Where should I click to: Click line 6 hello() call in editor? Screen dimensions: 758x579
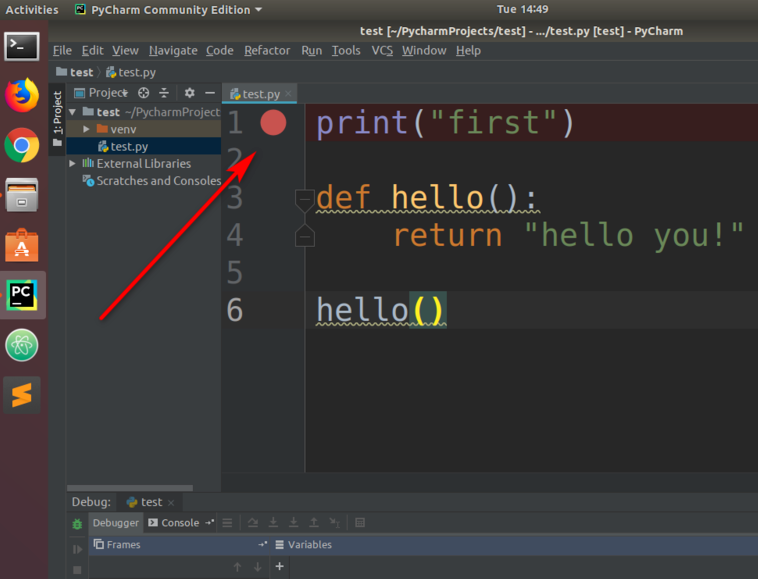click(x=380, y=310)
